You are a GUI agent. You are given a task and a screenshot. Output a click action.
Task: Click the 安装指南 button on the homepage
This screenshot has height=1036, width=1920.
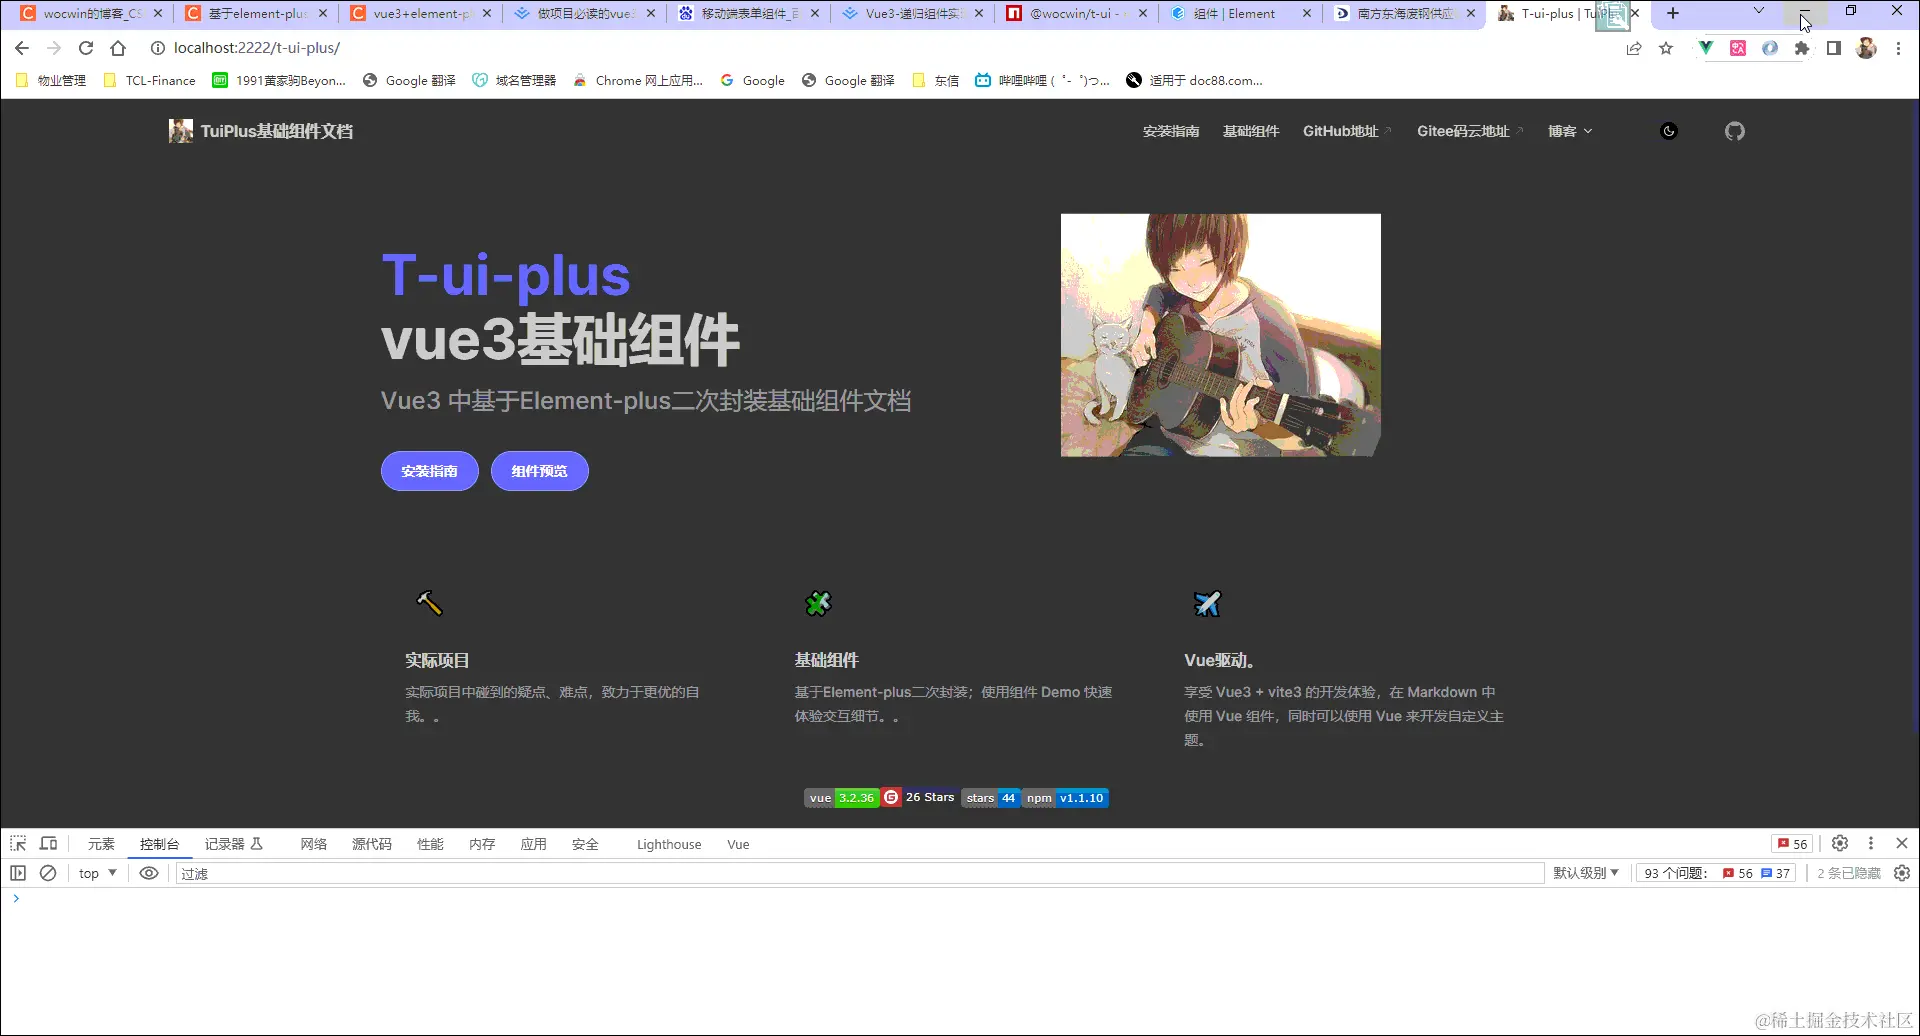pyautogui.click(x=429, y=470)
